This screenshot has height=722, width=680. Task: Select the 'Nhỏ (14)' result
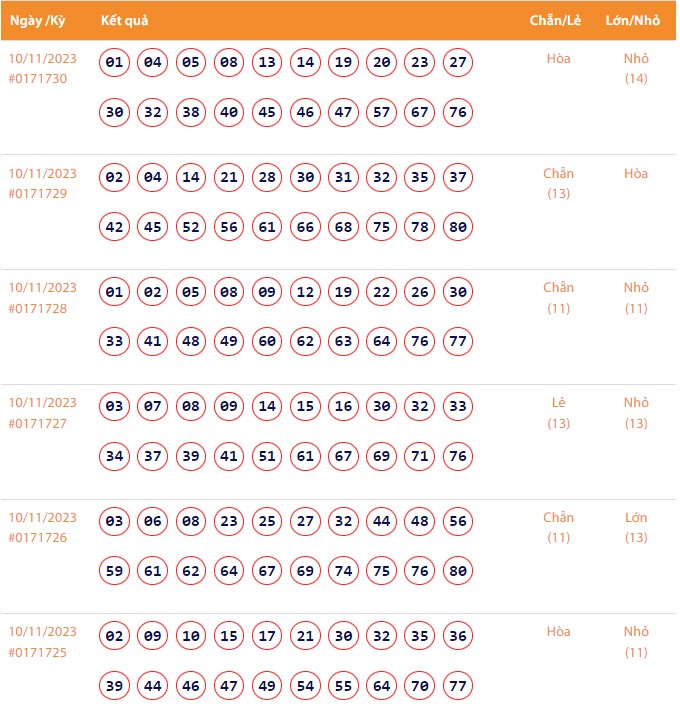point(636,68)
